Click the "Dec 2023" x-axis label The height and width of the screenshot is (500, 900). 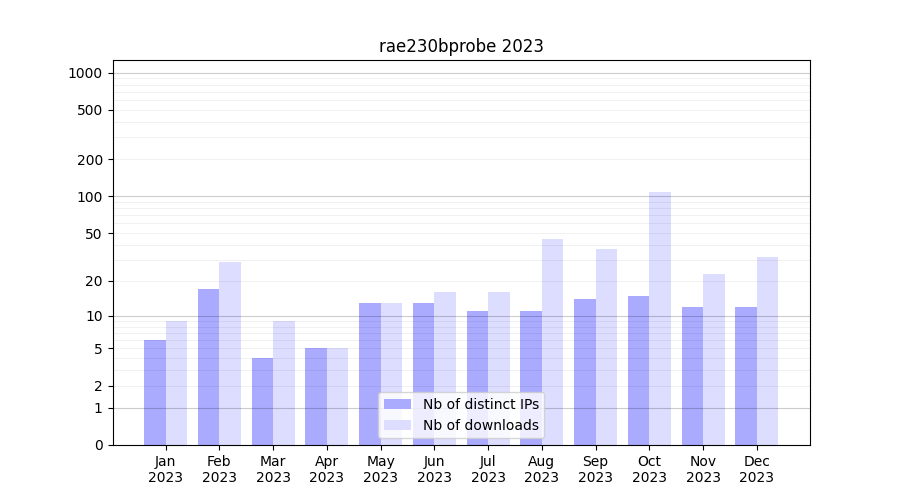click(x=757, y=469)
